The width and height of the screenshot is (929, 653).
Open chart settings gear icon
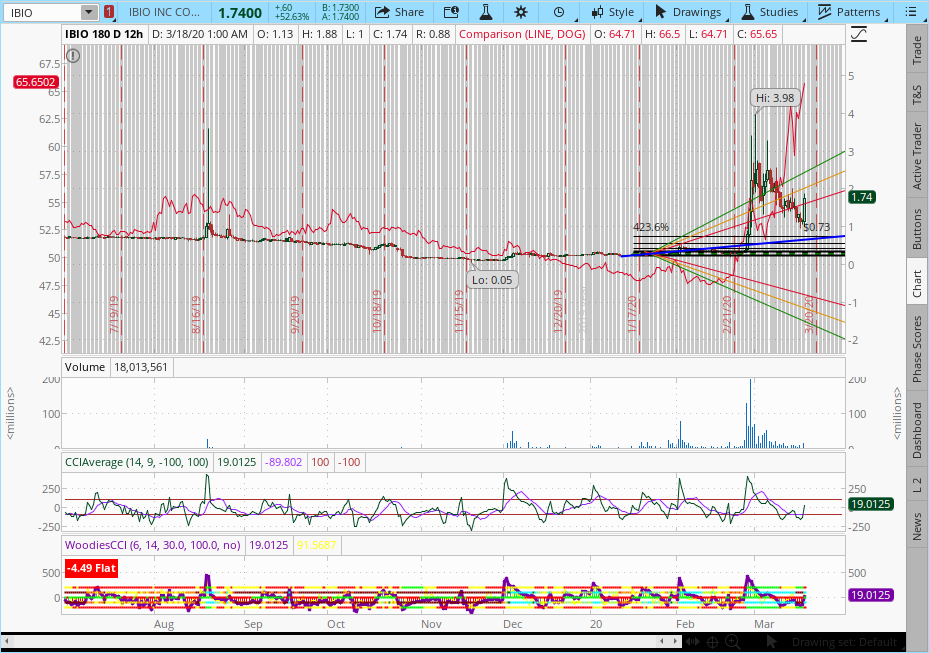point(520,12)
